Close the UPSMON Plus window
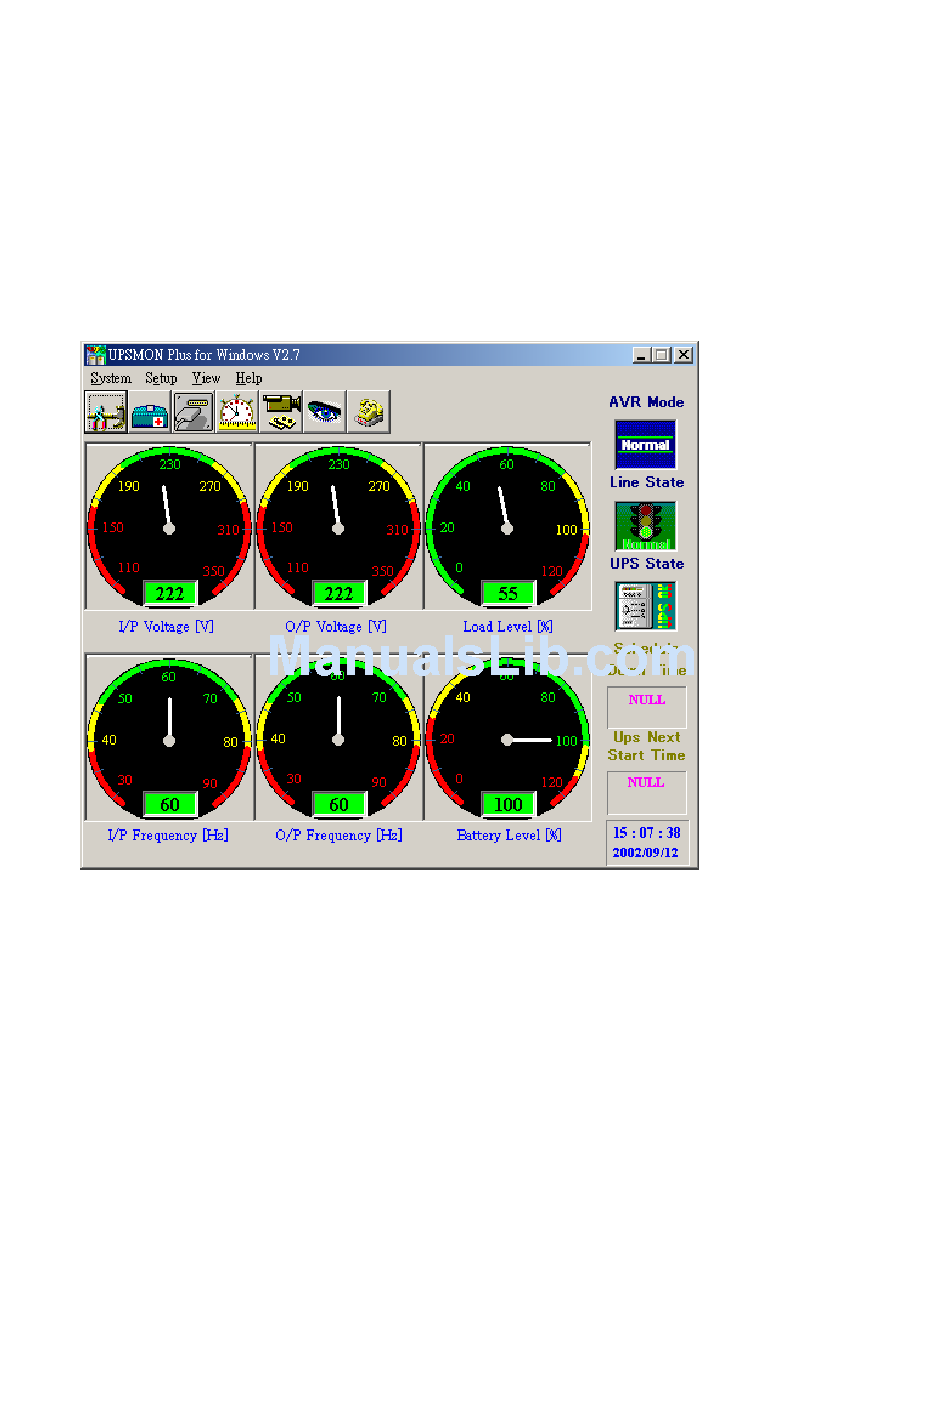Screen dimensions: 950x1420 click(x=683, y=355)
